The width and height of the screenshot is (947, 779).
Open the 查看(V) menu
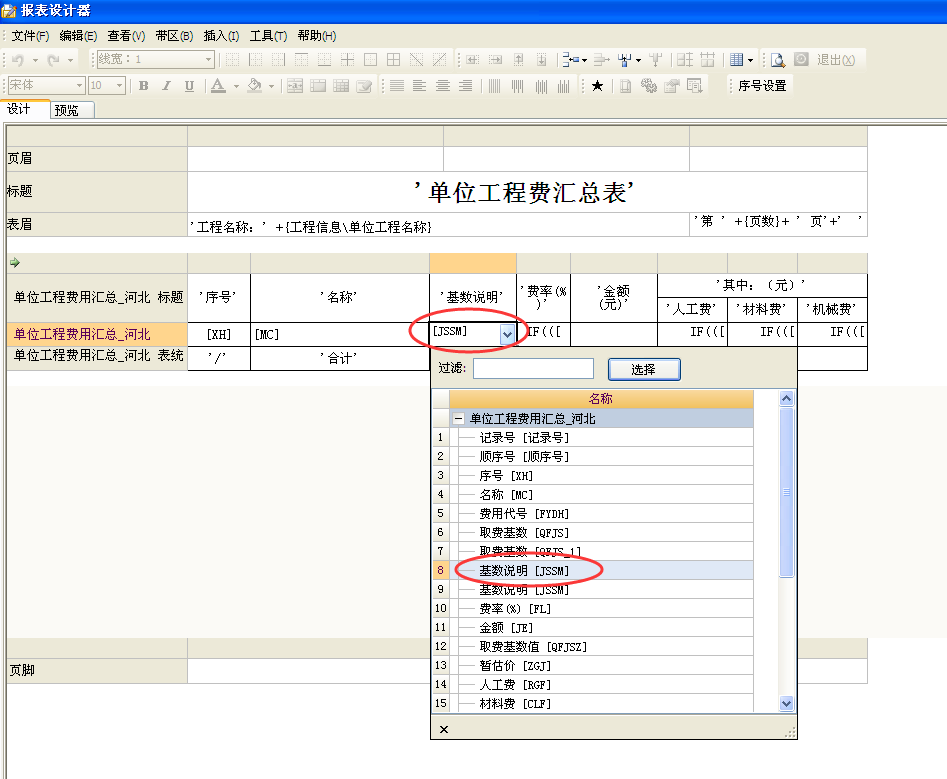click(x=126, y=36)
